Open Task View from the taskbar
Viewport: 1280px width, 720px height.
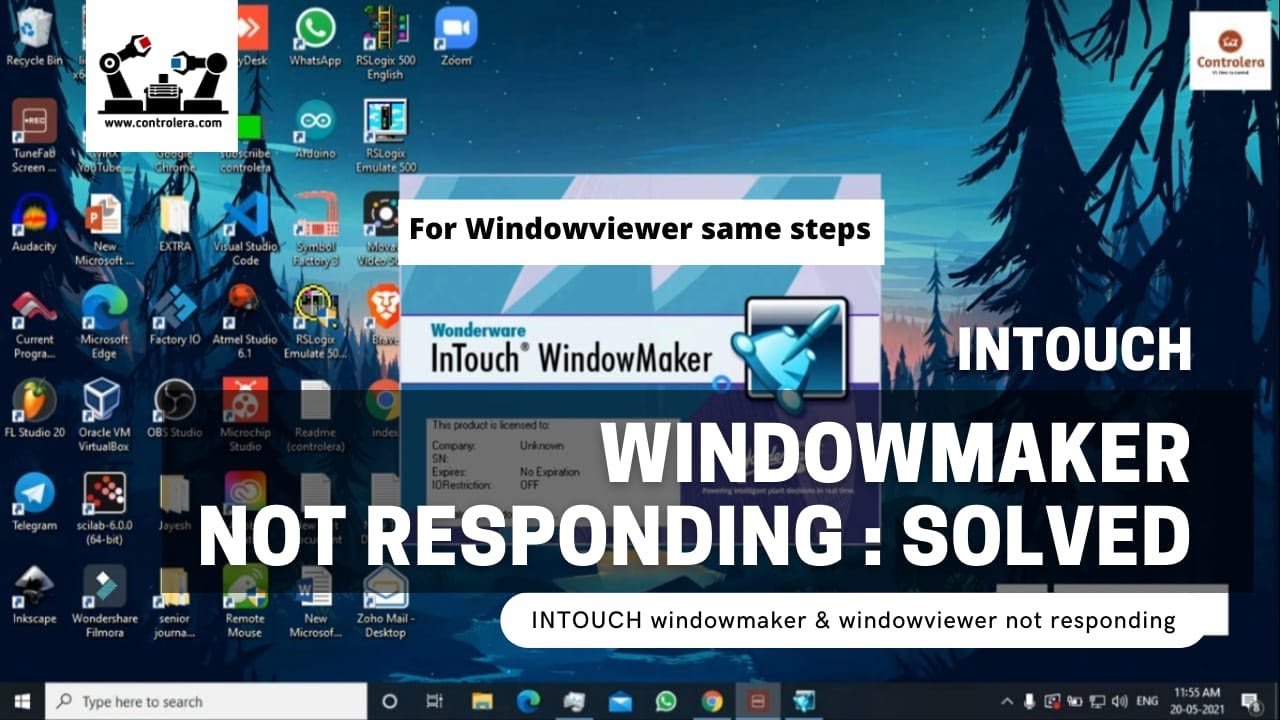[x=435, y=701]
